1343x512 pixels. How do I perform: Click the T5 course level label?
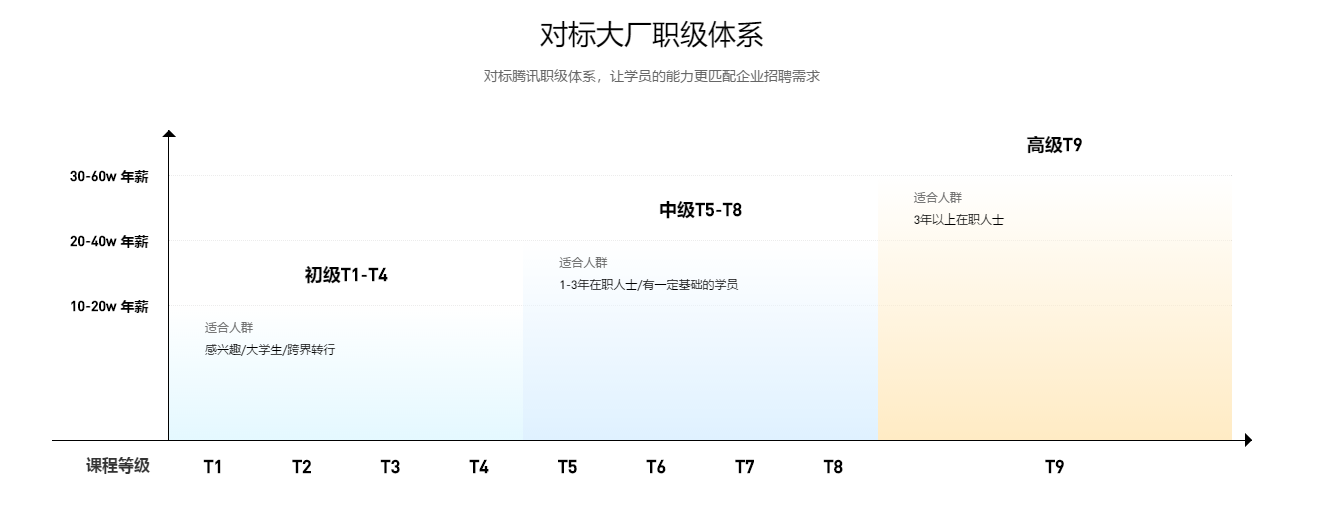tap(567, 467)
